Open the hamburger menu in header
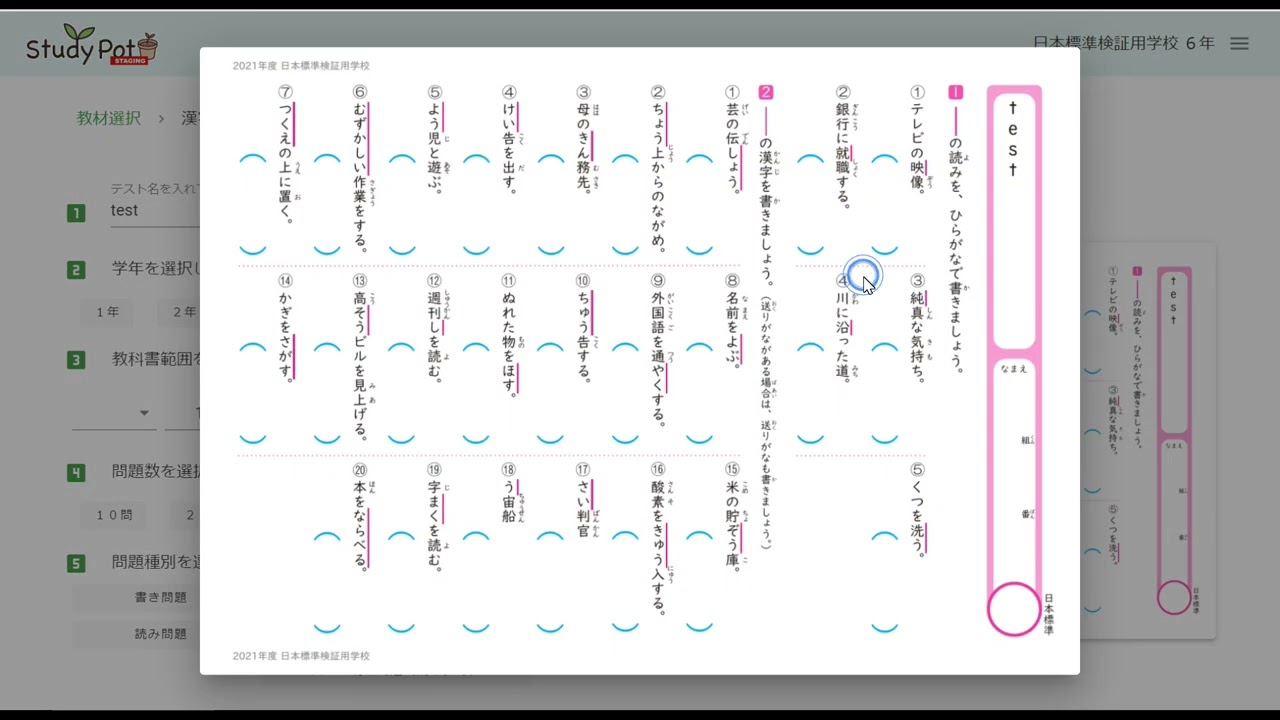This screenshot has height=720, width=1280. pos(1239,44)
